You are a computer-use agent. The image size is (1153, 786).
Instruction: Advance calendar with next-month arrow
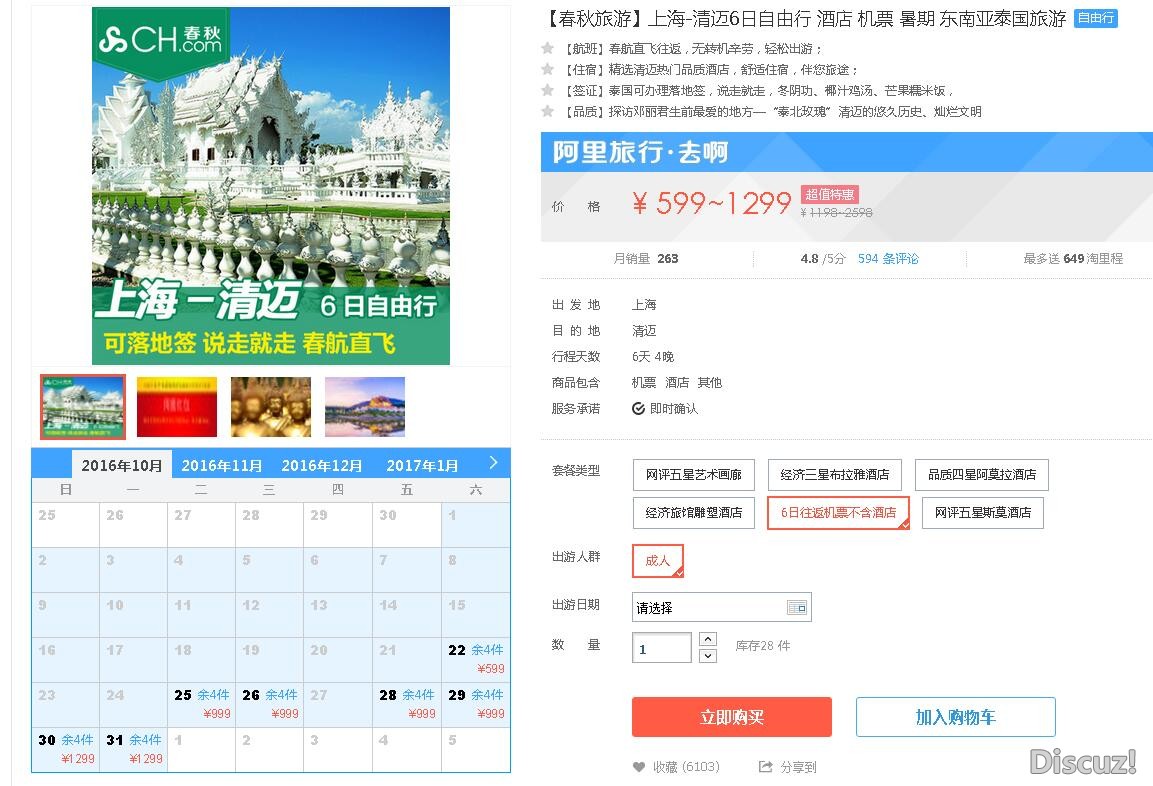[x=493, y=462]
